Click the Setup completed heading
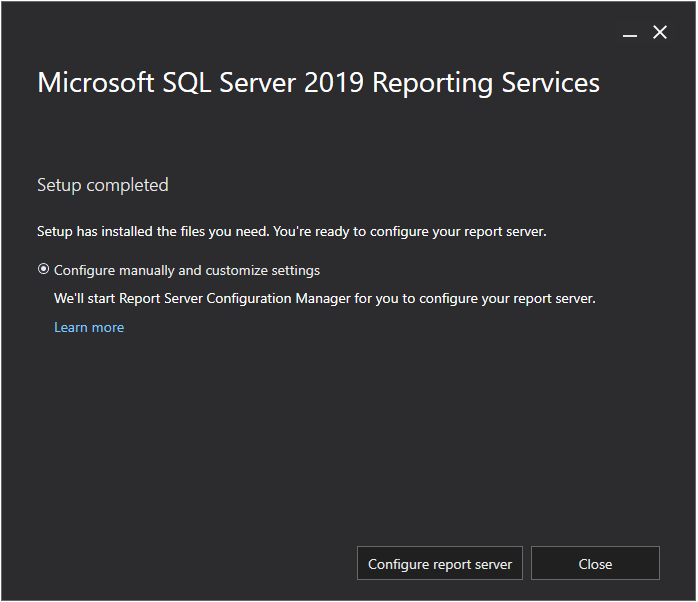Image resolution: width=698 pixels, height=602 pixels. [x=103, y=185]
